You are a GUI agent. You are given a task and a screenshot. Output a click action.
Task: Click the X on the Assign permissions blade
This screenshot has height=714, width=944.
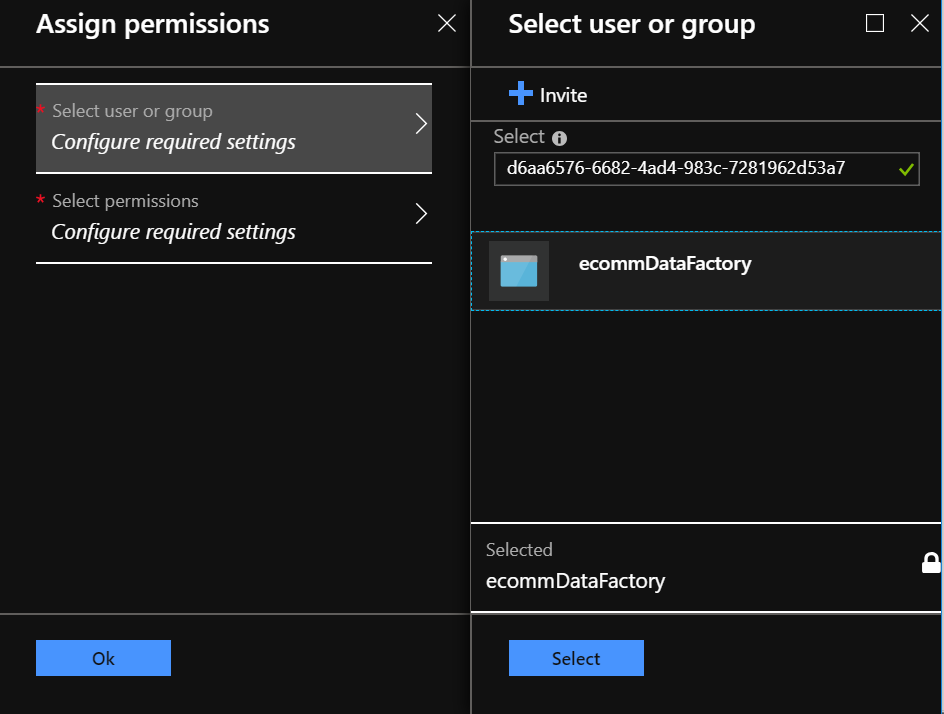[x=446, y=23]
